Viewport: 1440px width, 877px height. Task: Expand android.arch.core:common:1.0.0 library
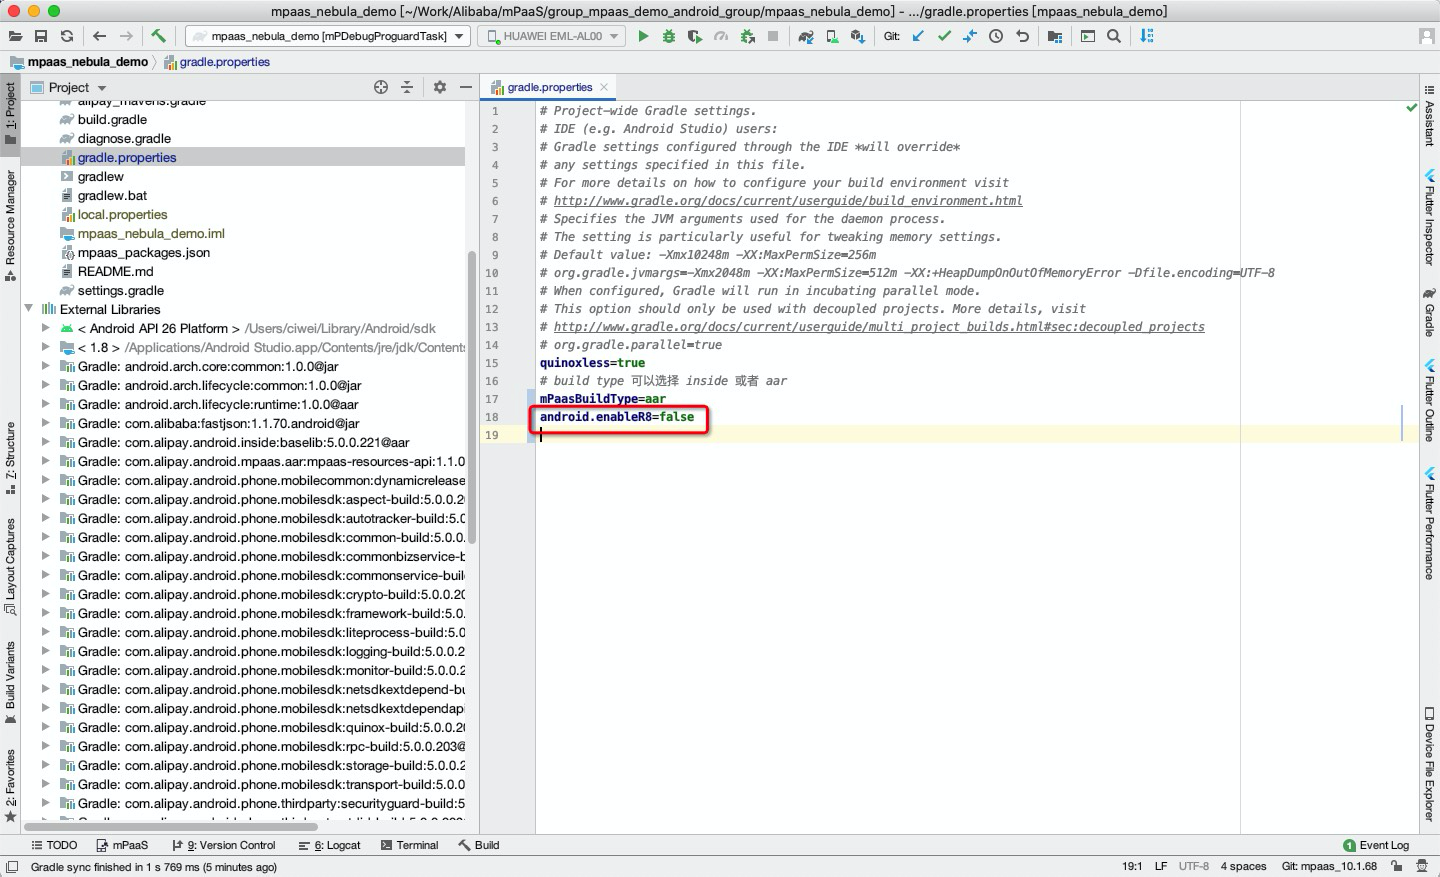46,366
